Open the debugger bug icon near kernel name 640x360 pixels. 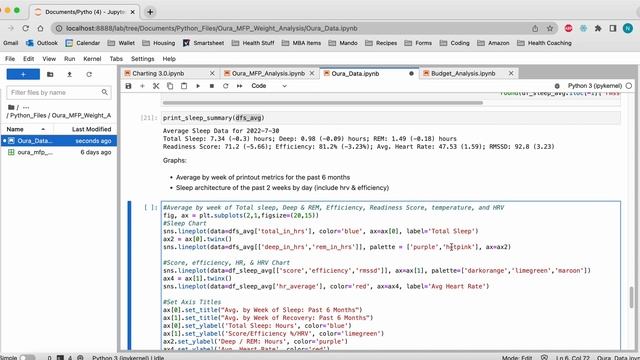point(557,86)
